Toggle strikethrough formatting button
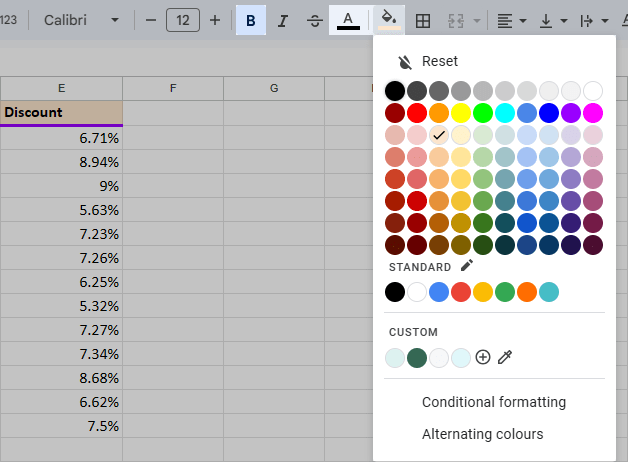 coord(315,20)
